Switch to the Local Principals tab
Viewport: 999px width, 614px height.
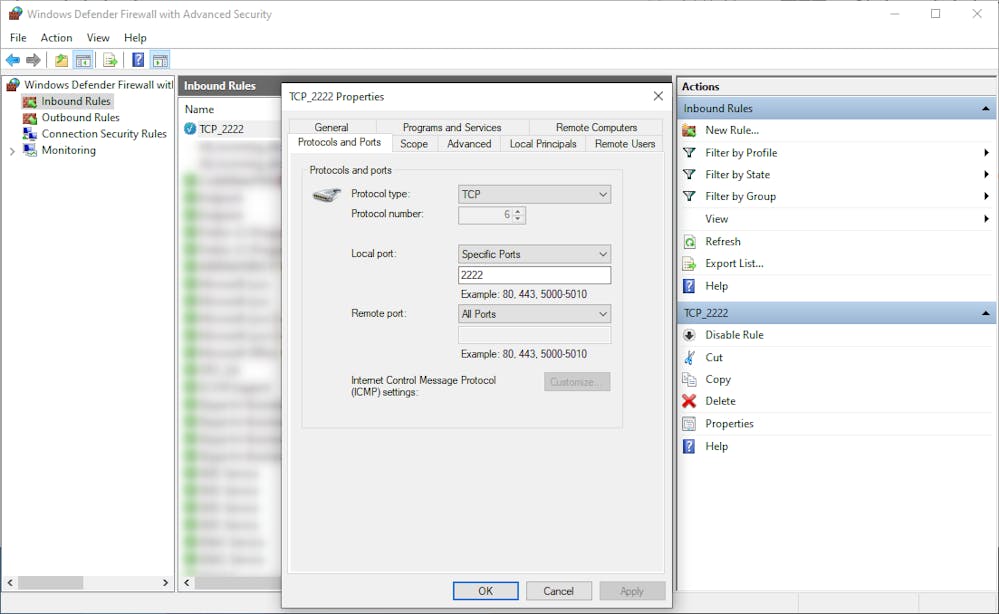pyautogui.click(x=543, y=144)
